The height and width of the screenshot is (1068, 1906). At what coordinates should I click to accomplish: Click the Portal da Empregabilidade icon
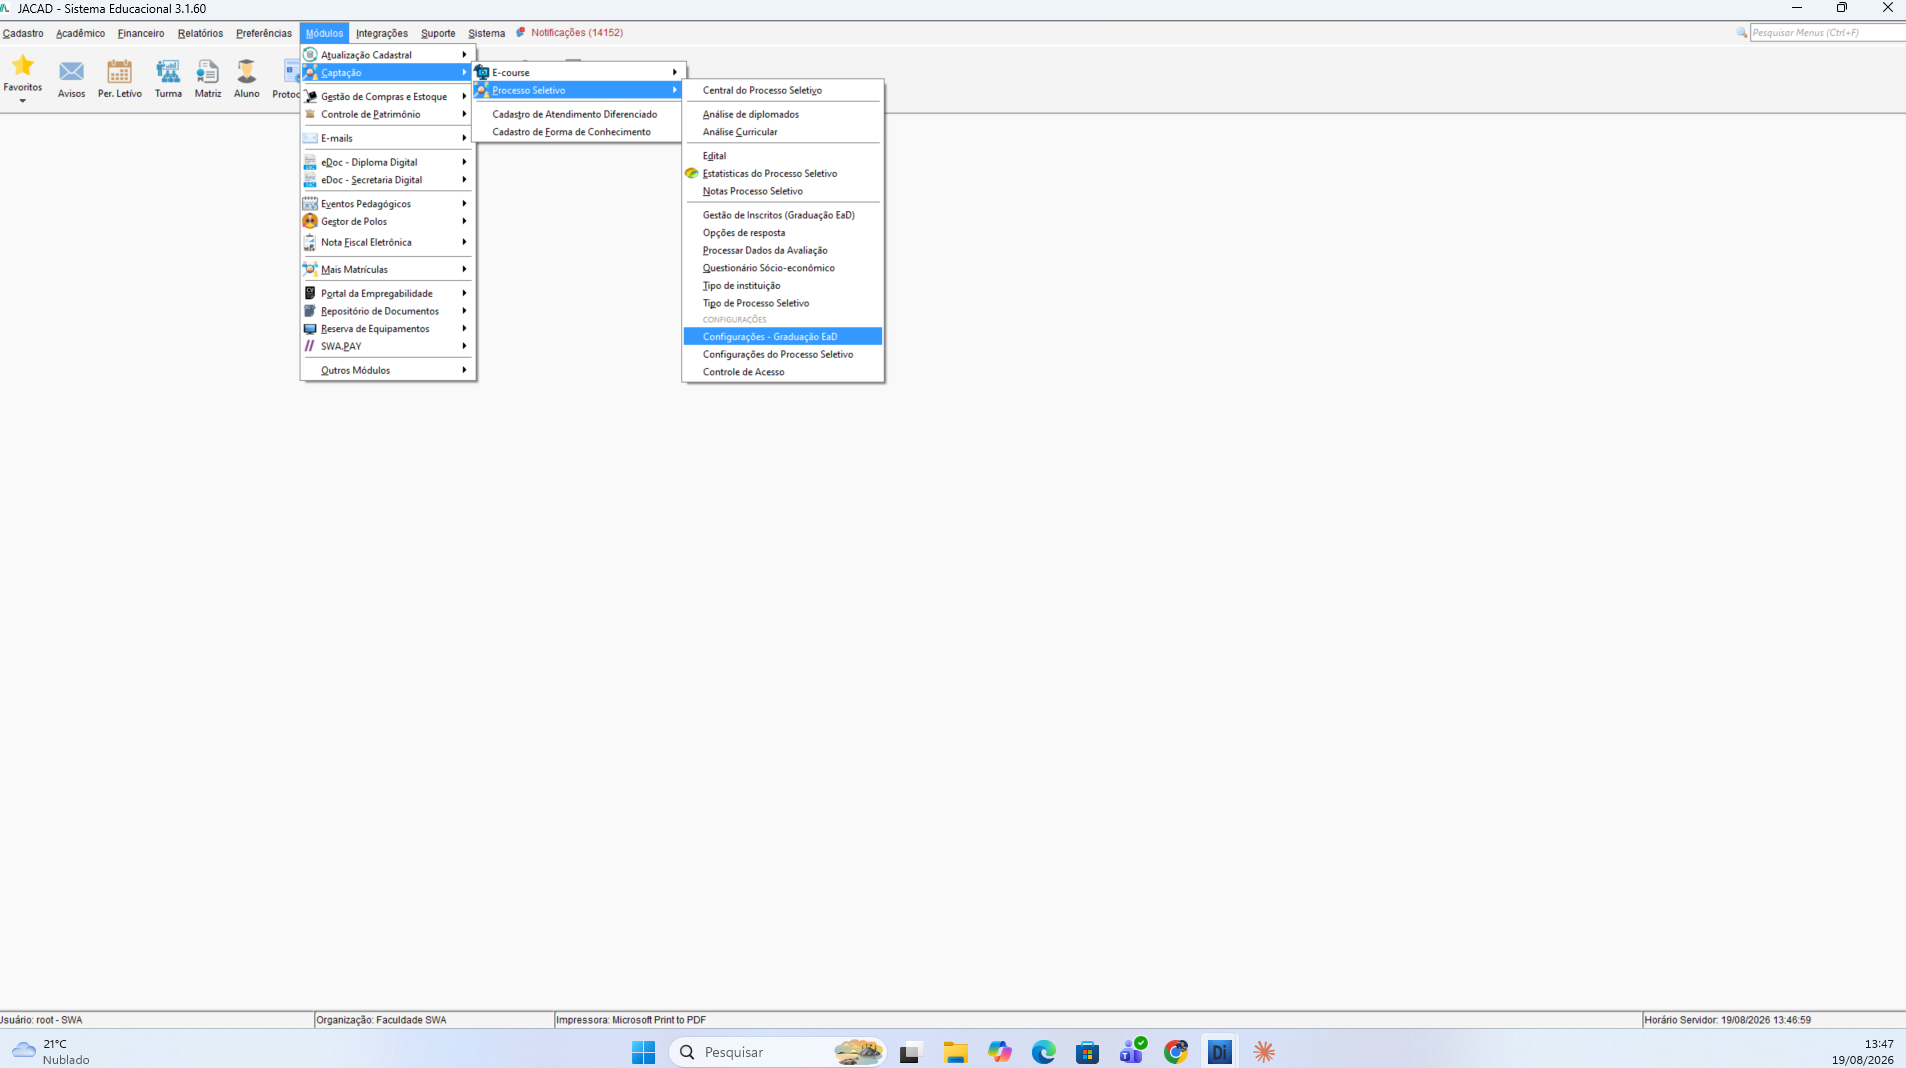310,293
